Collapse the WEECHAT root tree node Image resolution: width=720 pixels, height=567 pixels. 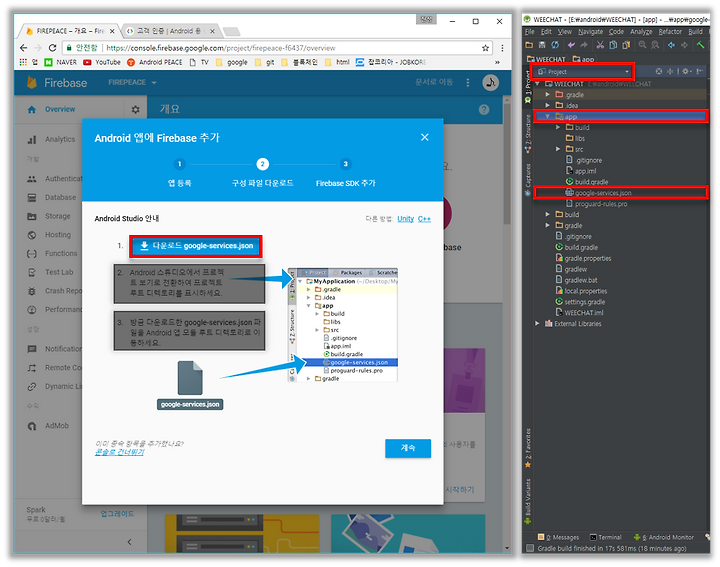tap(537, 84)
